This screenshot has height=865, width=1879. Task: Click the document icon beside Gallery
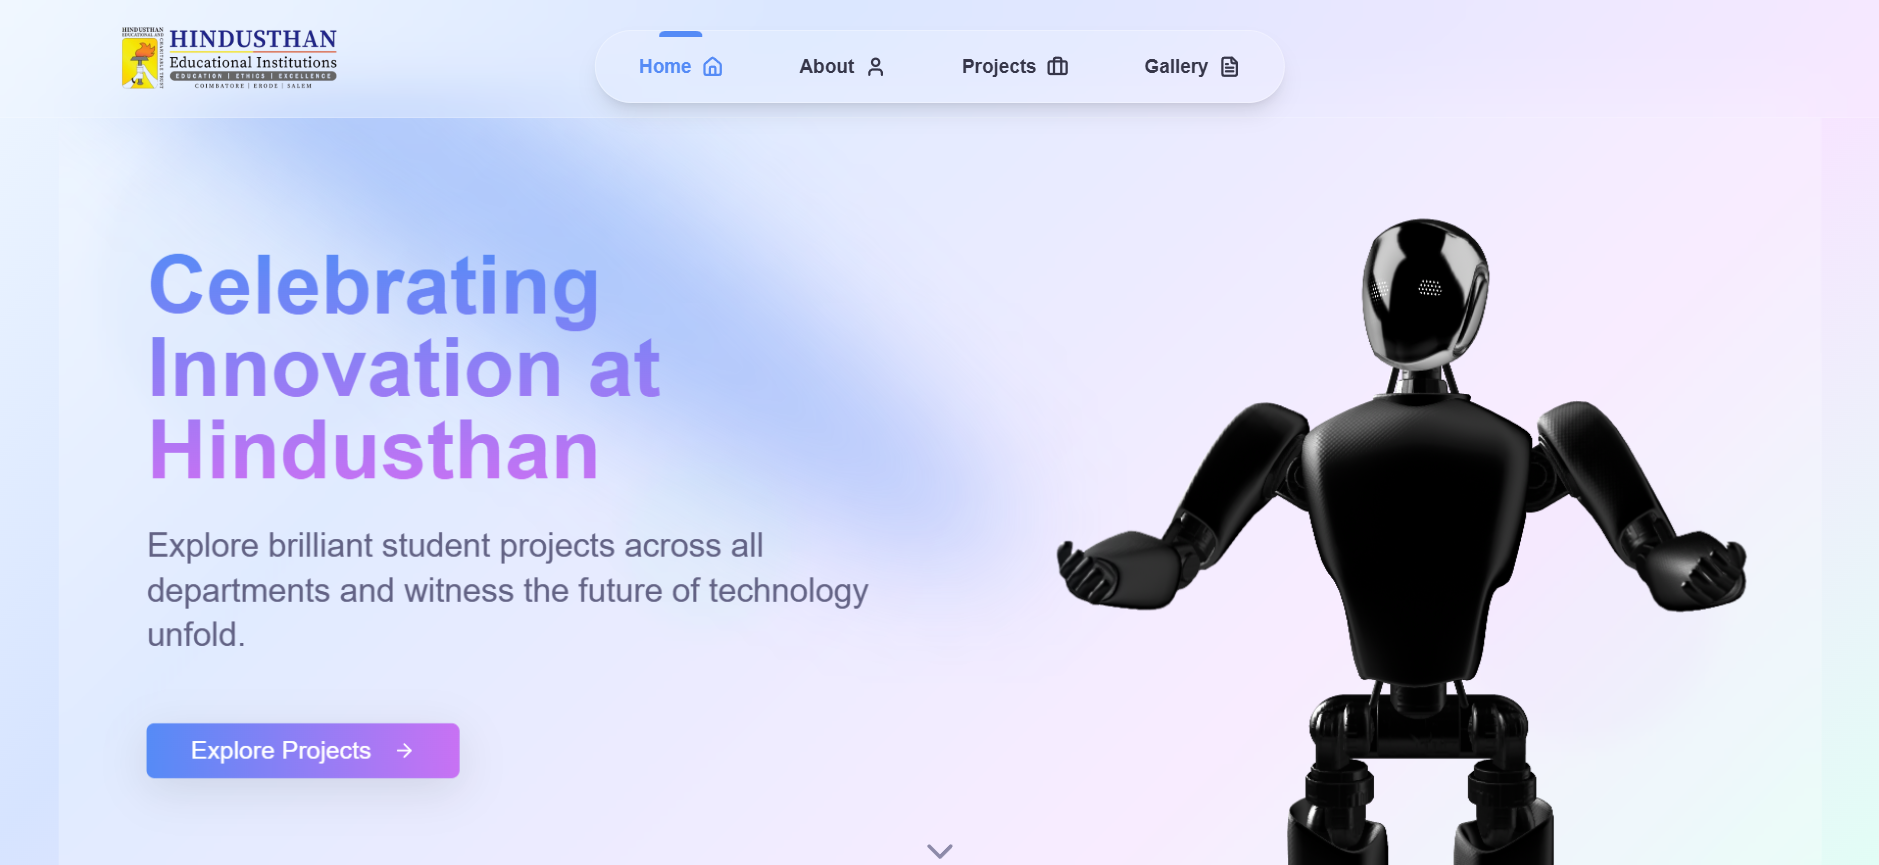[1230, 67]
